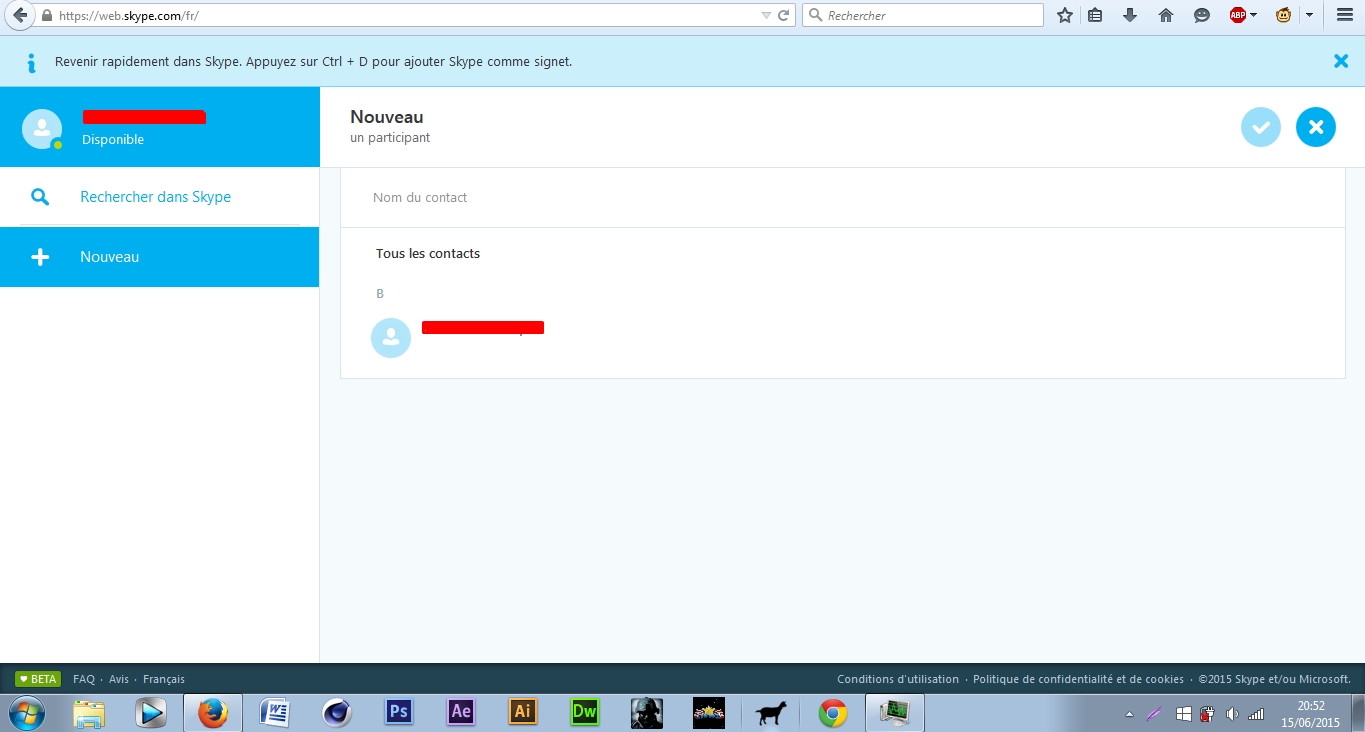
Task: Open Windows Explorer from the taskbar
Action: [x=89, y=713]
